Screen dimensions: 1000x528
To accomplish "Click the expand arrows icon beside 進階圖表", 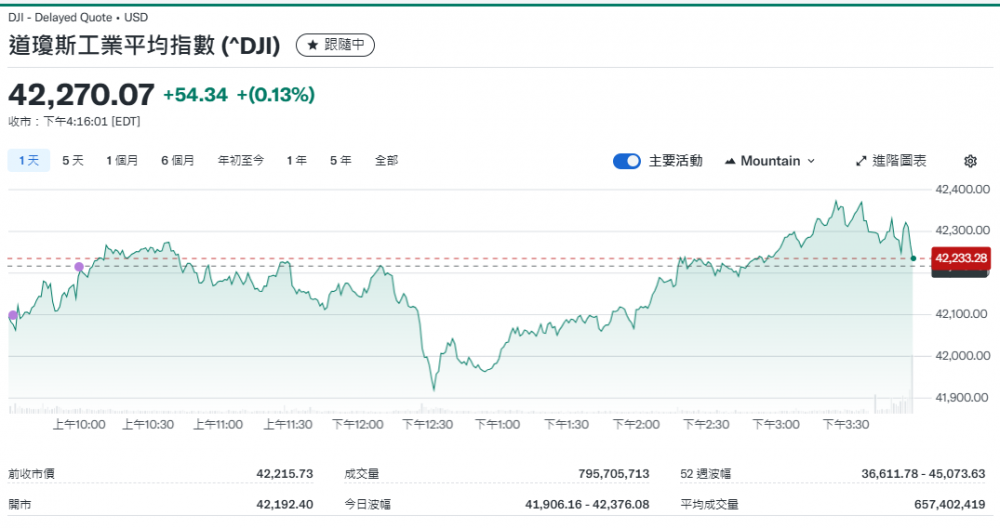I will coord(860,161).
